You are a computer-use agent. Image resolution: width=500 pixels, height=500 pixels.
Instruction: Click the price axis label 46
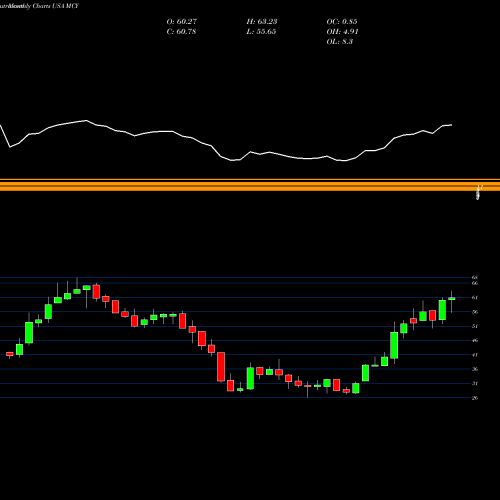[475, 340]
